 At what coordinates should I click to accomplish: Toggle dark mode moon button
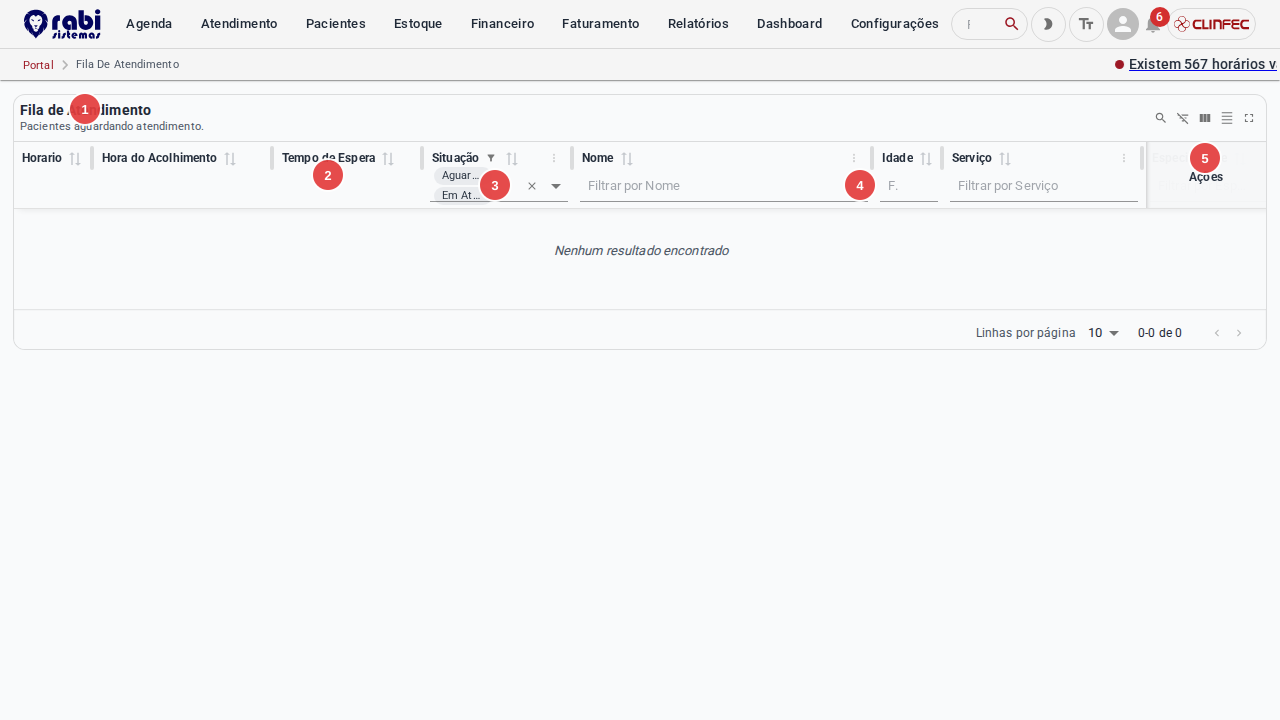(x=1048, y=24)
